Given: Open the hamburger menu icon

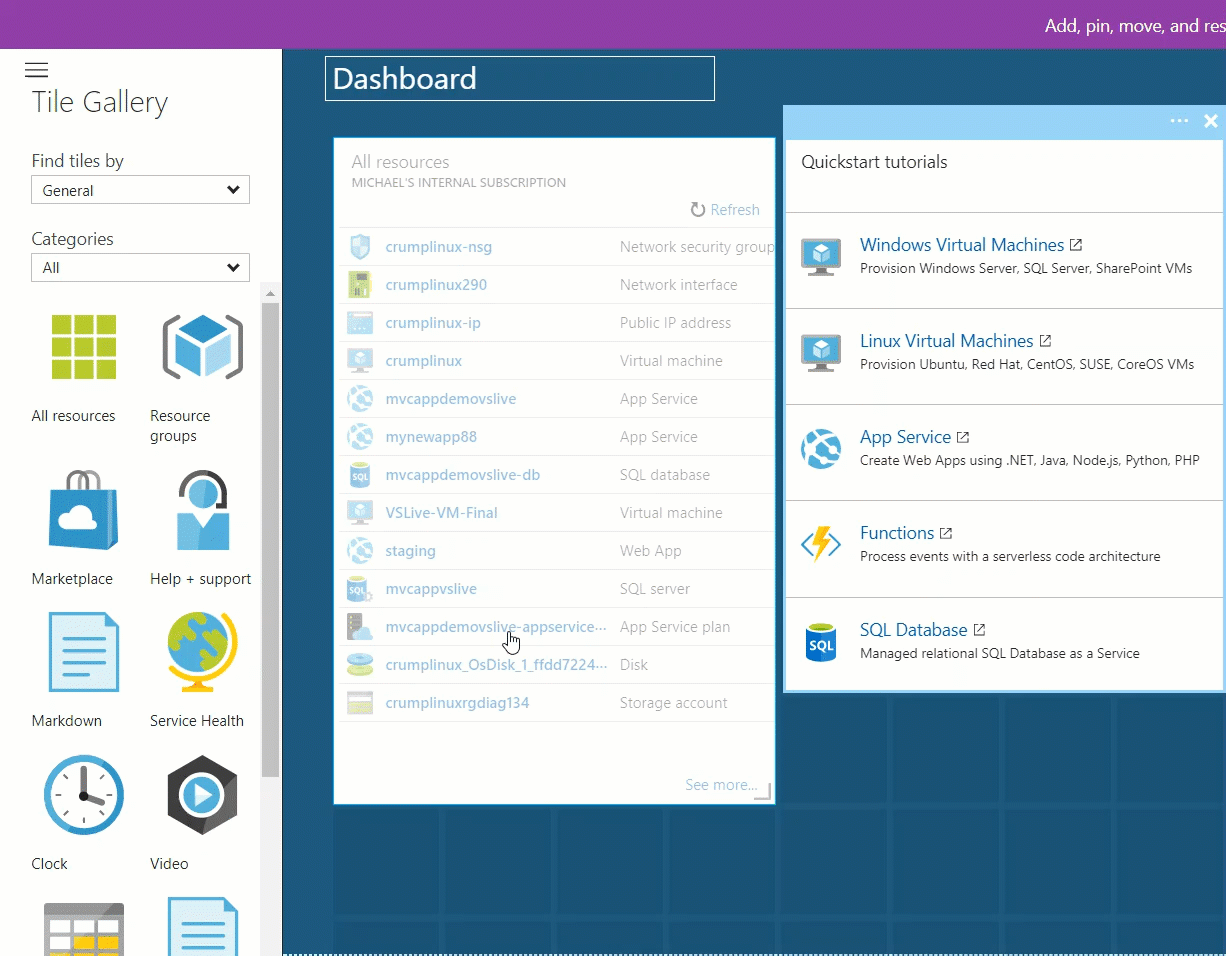Looking at the screenshot, I should [36, 70].
